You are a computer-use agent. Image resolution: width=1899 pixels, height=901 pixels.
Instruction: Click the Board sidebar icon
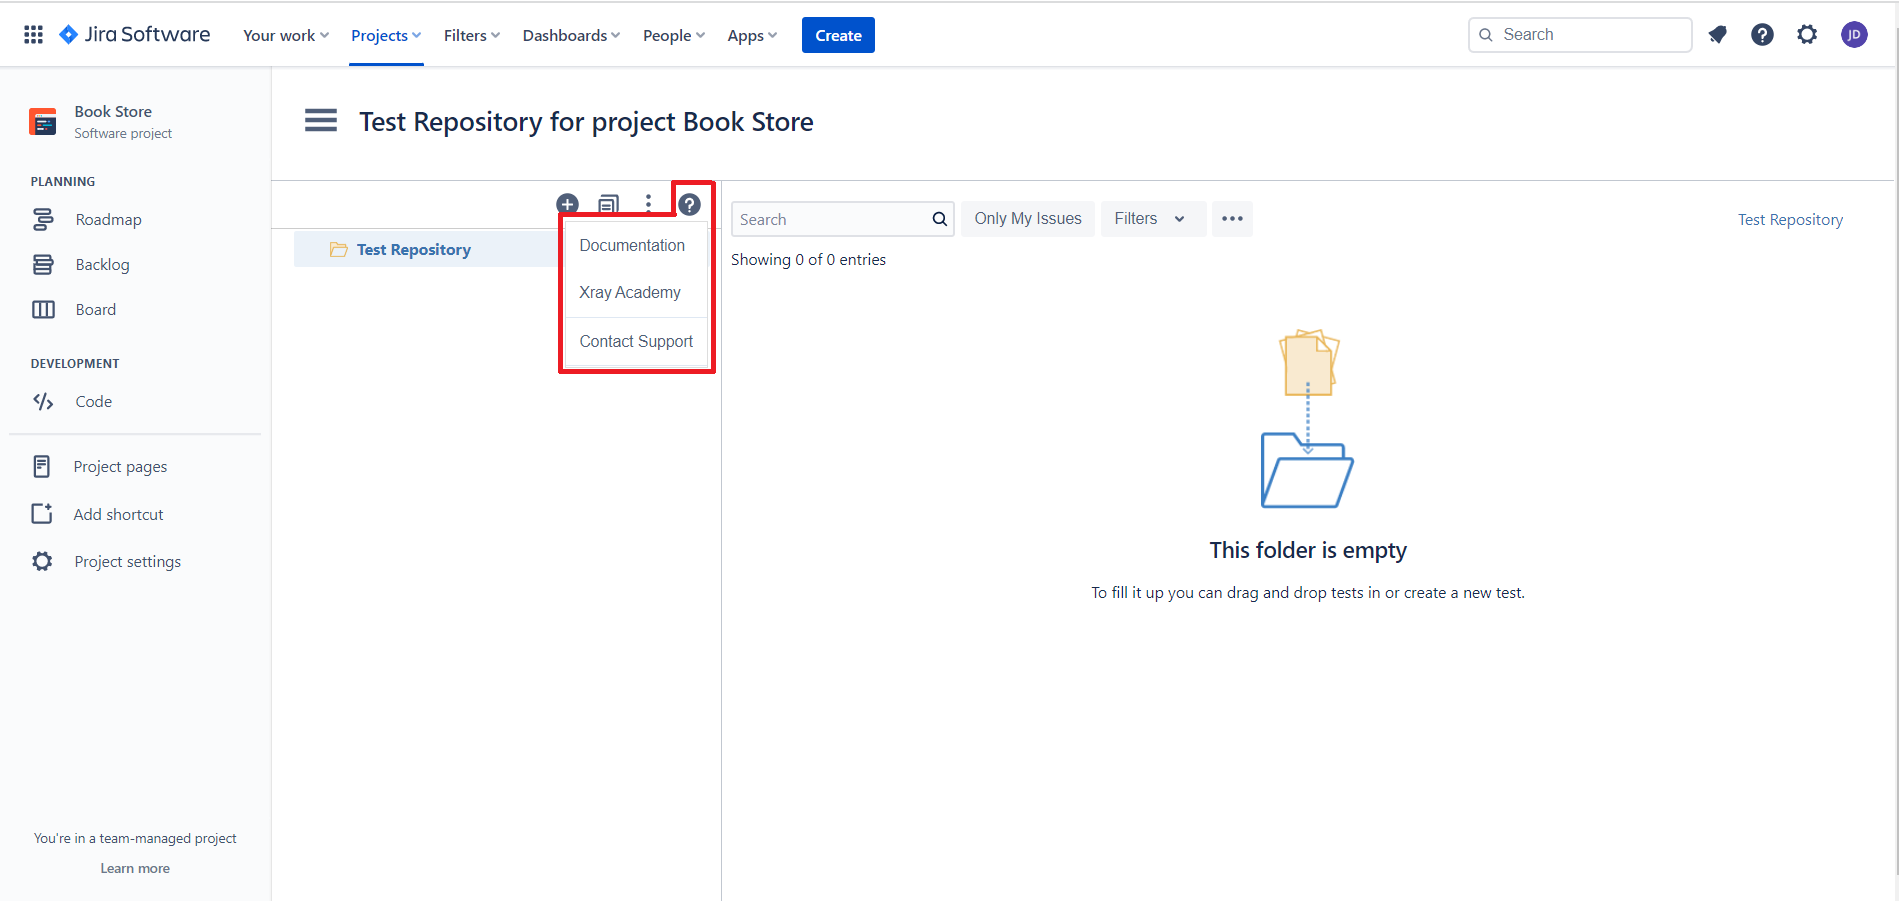[x=43, y=309]
